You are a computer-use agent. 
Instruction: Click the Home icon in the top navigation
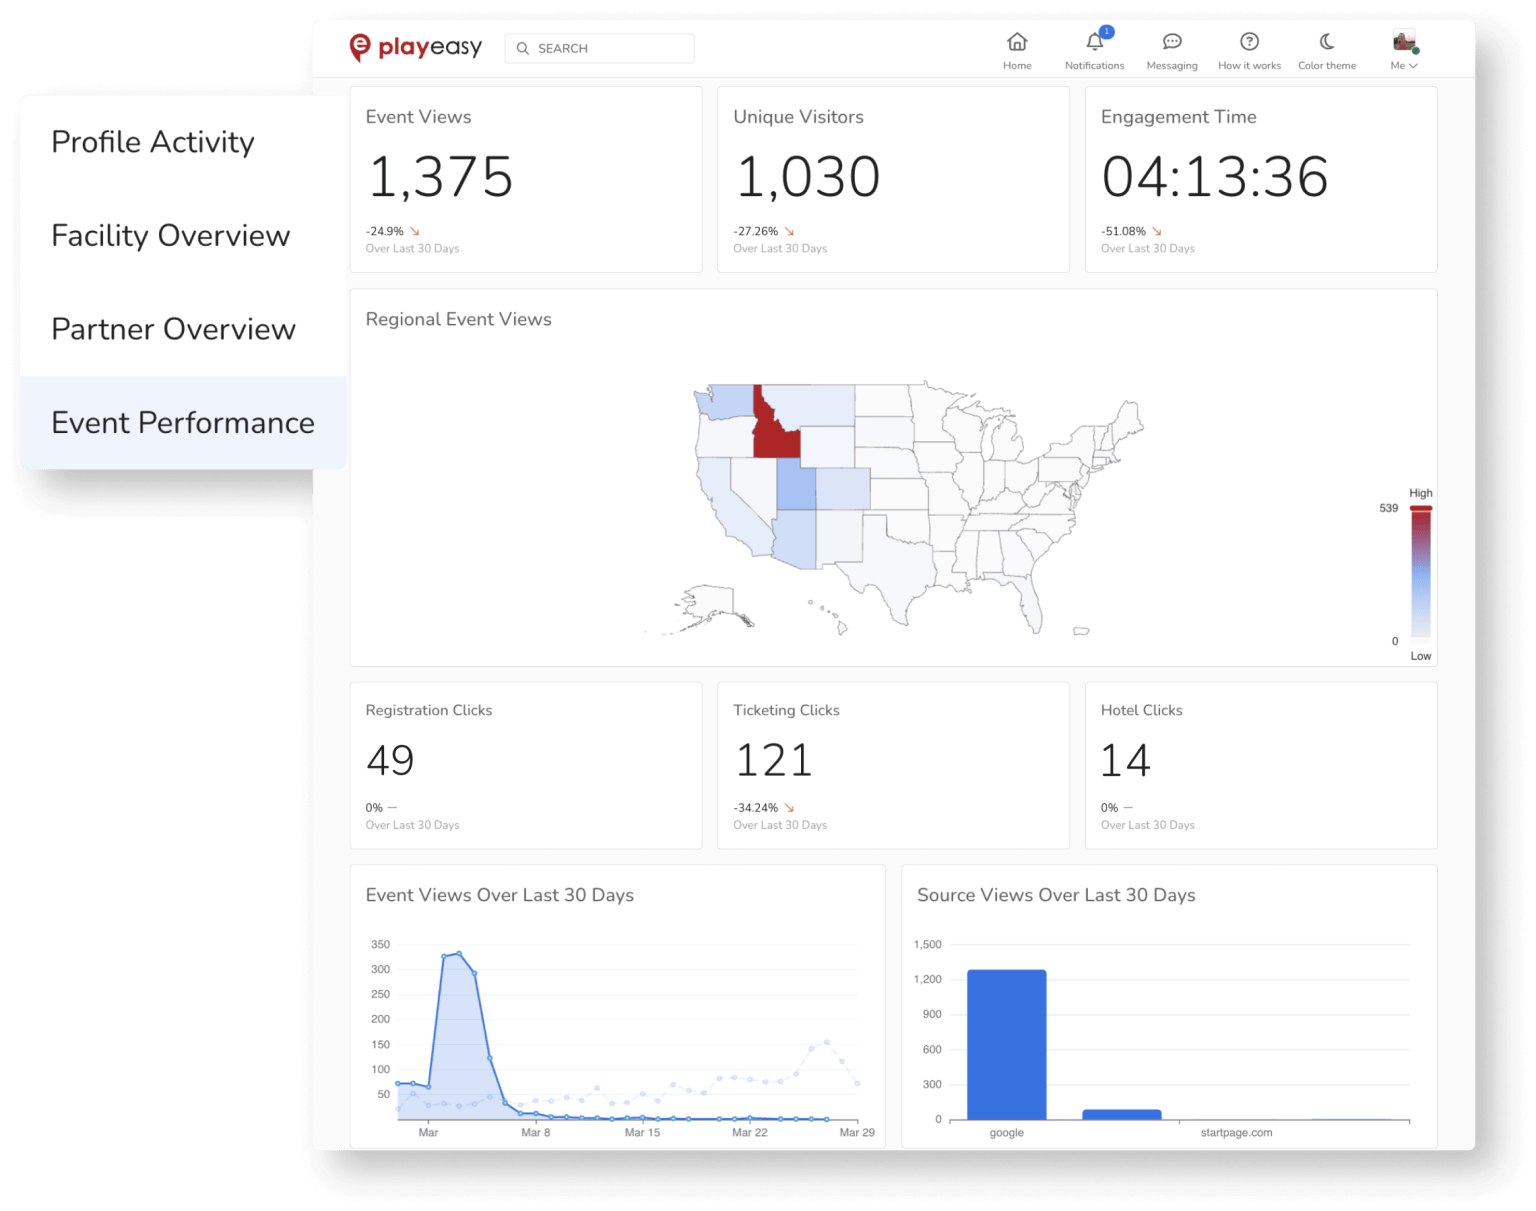pos(1017,43)
